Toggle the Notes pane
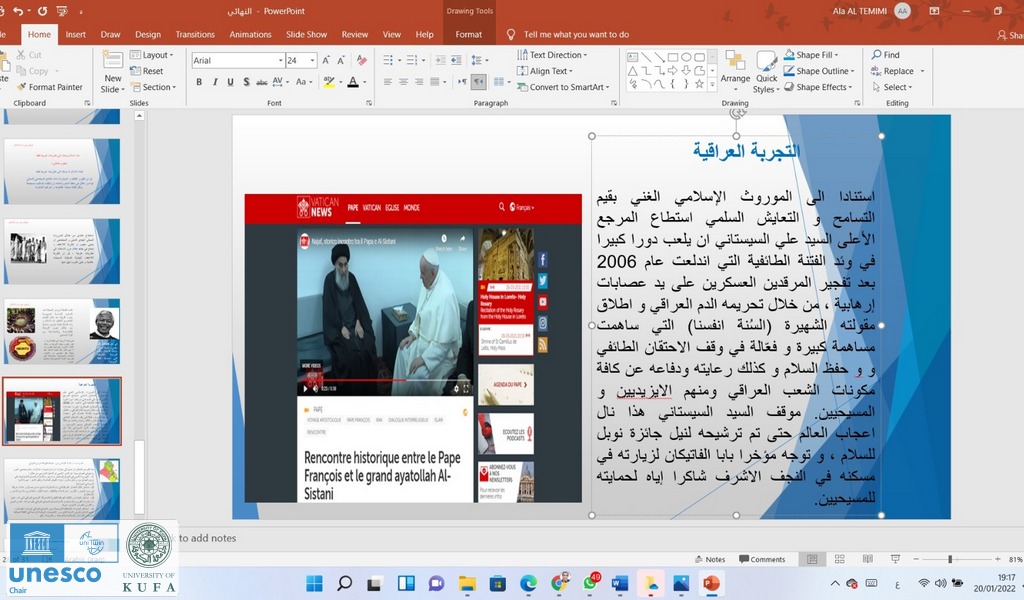The width and height of the screenshot is (1024, 600). [x=708, y=560]
